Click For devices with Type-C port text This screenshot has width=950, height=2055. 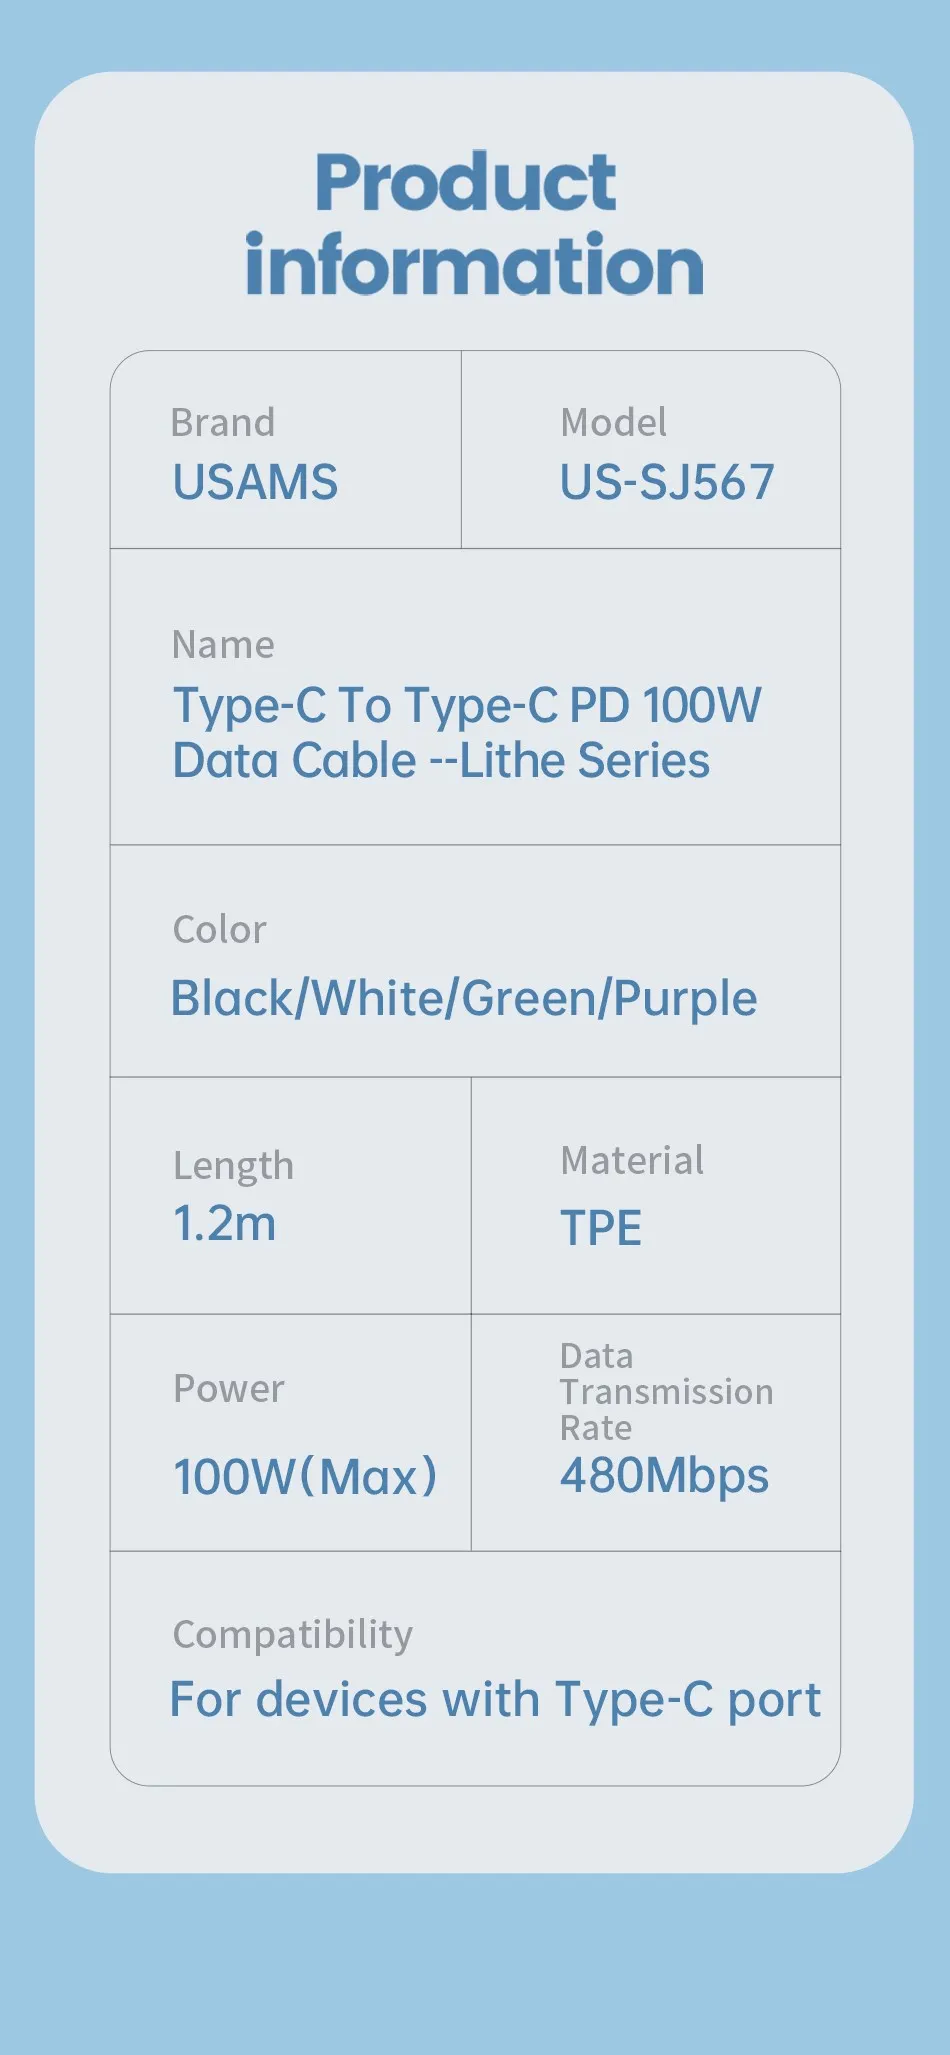[495, 1700]
